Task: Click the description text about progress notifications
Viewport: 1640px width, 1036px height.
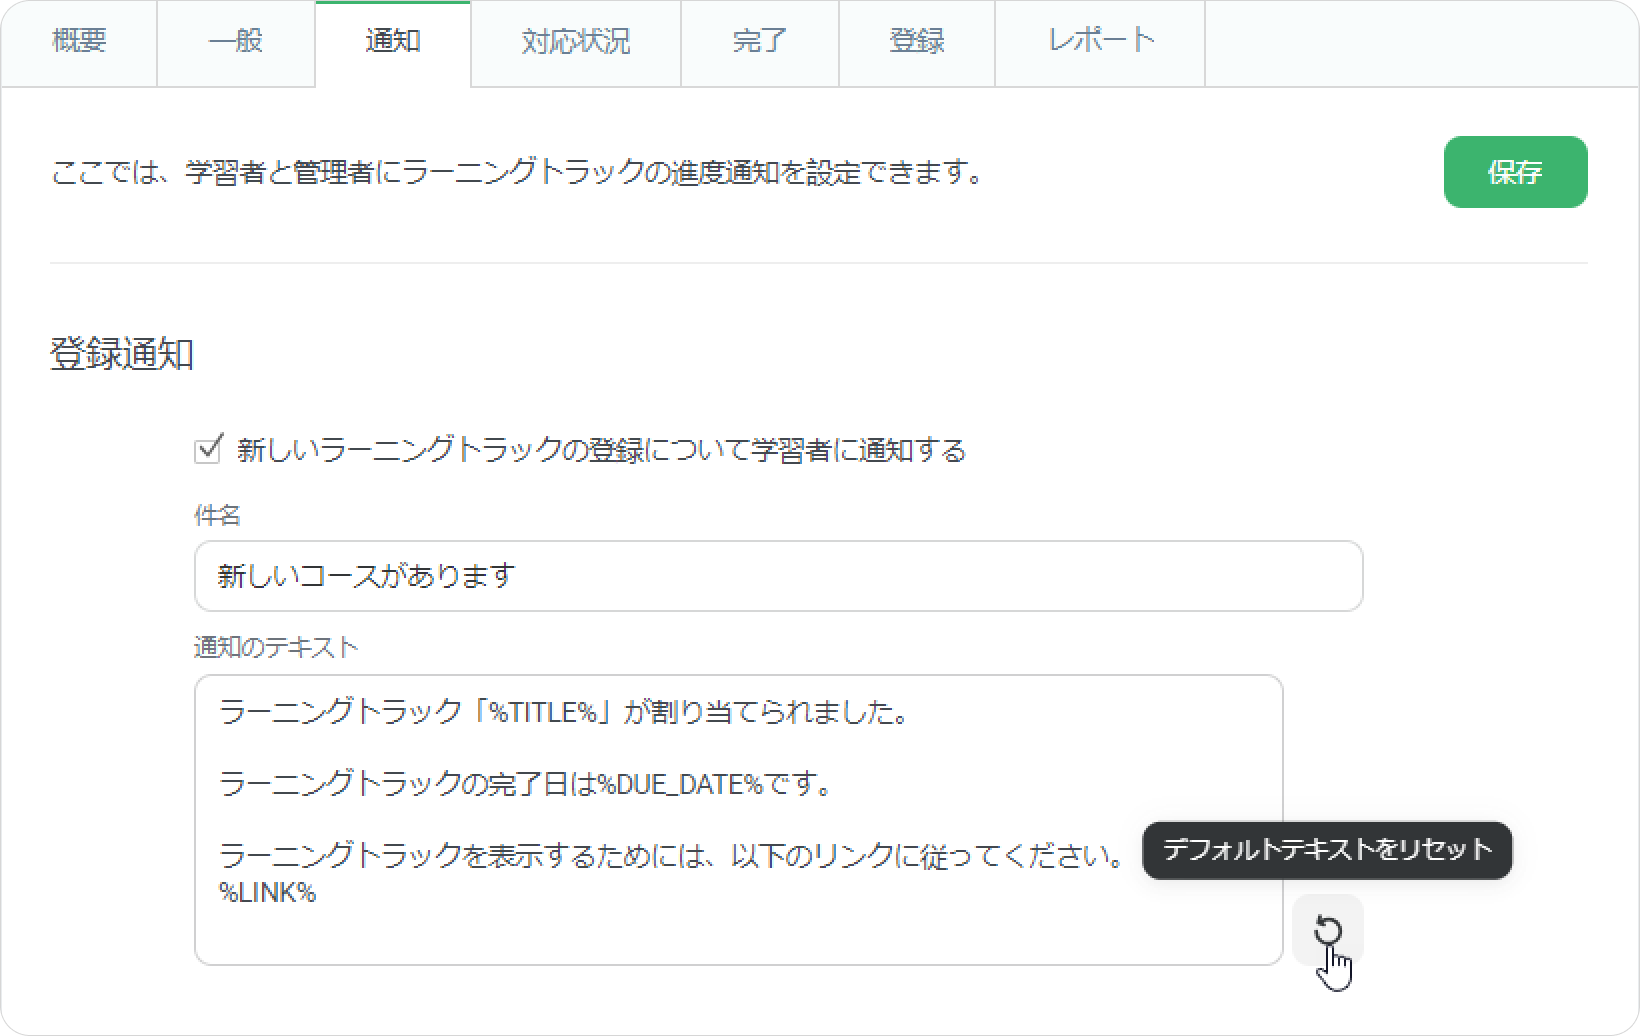Action: [518, 172]
